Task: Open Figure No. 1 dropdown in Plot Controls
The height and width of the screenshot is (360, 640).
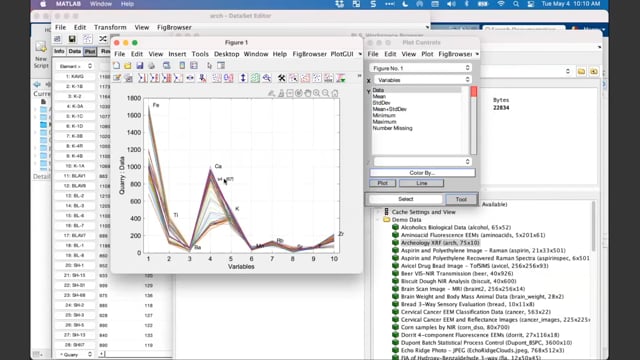Action: tap(421, 68)
